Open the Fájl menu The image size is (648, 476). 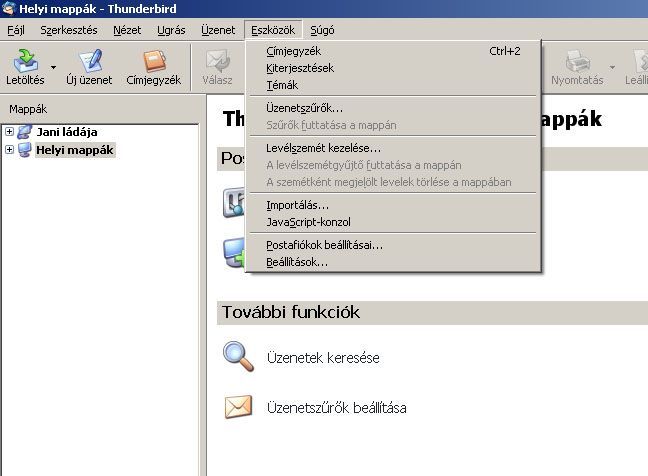tap(16, 30)
